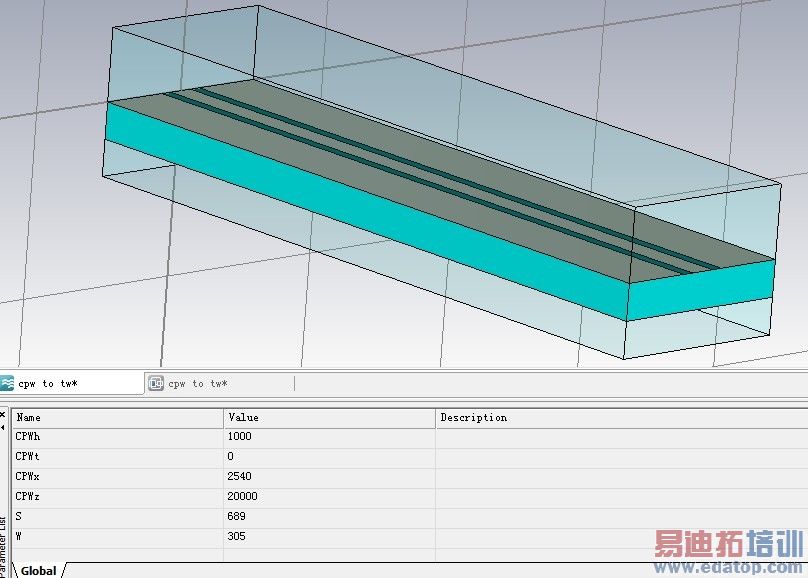Close the Parameter List panel

[x=3, y=415]
